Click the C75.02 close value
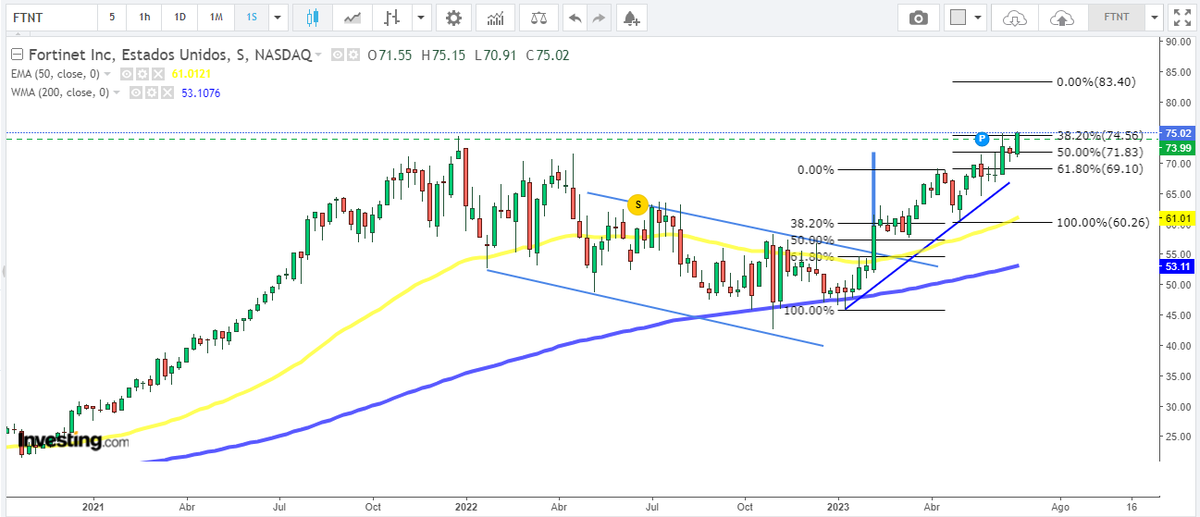The height and width of the screenshot is (517, 1200). 548,55
